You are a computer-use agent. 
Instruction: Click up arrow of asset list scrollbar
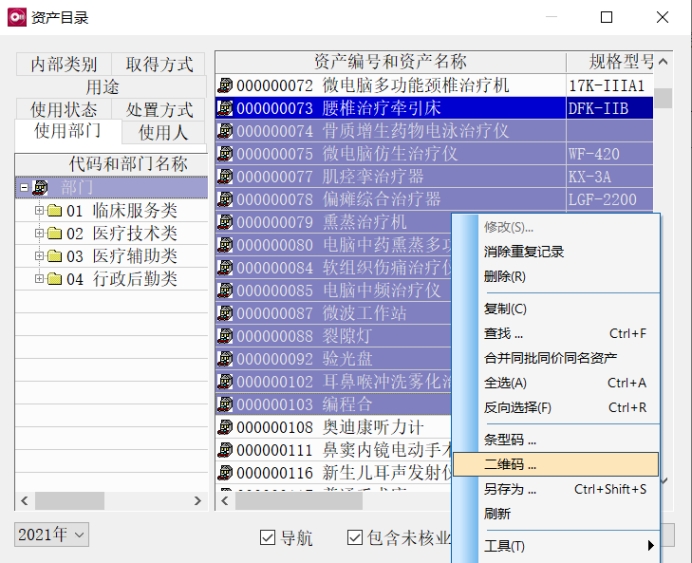(663, 62)
